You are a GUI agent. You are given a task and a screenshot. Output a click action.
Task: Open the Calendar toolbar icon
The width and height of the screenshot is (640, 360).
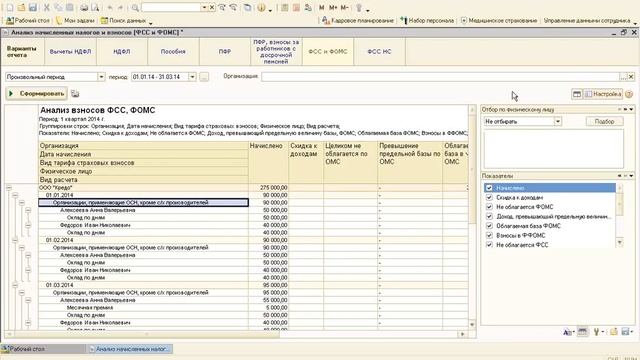[x=296, y=7]
